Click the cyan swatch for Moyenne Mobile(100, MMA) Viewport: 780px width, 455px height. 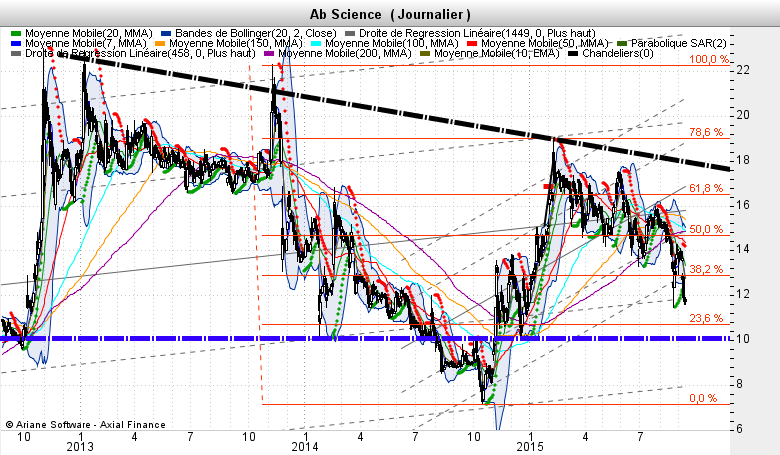[x=316, y=44]
